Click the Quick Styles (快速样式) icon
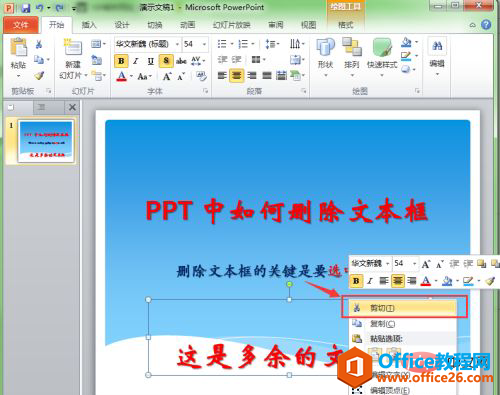The image size is (500, 395). tap(382, 47)
